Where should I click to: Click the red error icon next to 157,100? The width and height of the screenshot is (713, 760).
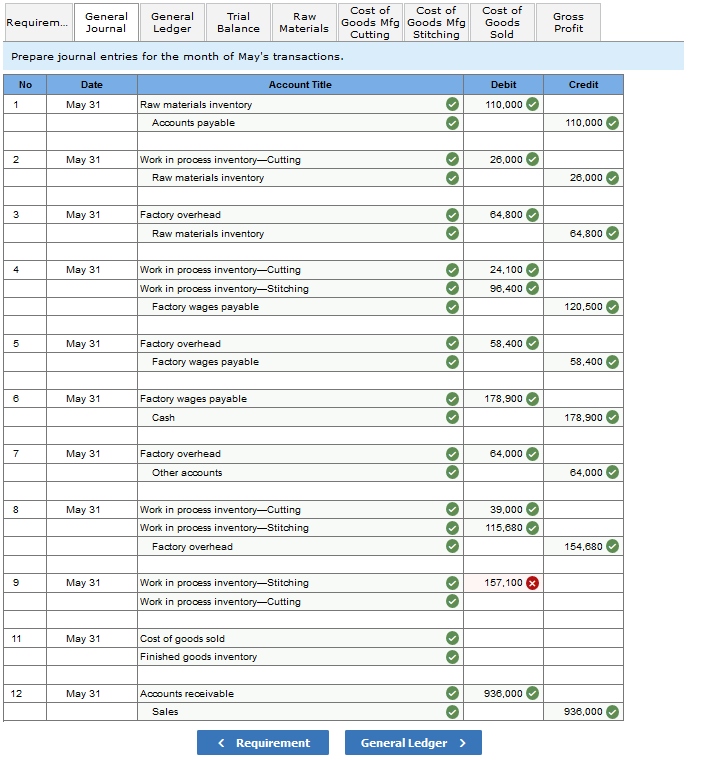(x=532, y=583)
